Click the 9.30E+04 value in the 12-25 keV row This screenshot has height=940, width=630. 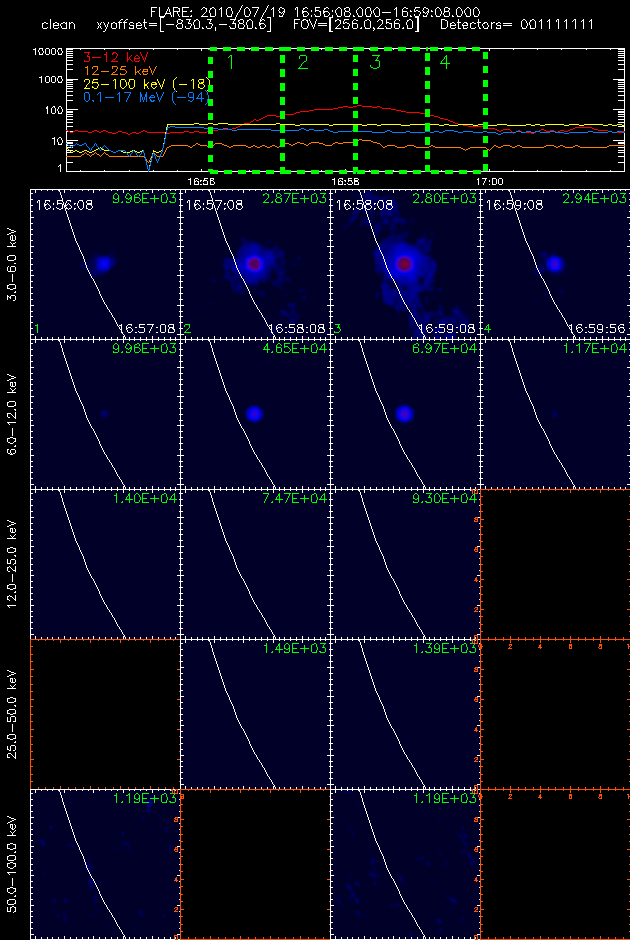coord(445,499)
